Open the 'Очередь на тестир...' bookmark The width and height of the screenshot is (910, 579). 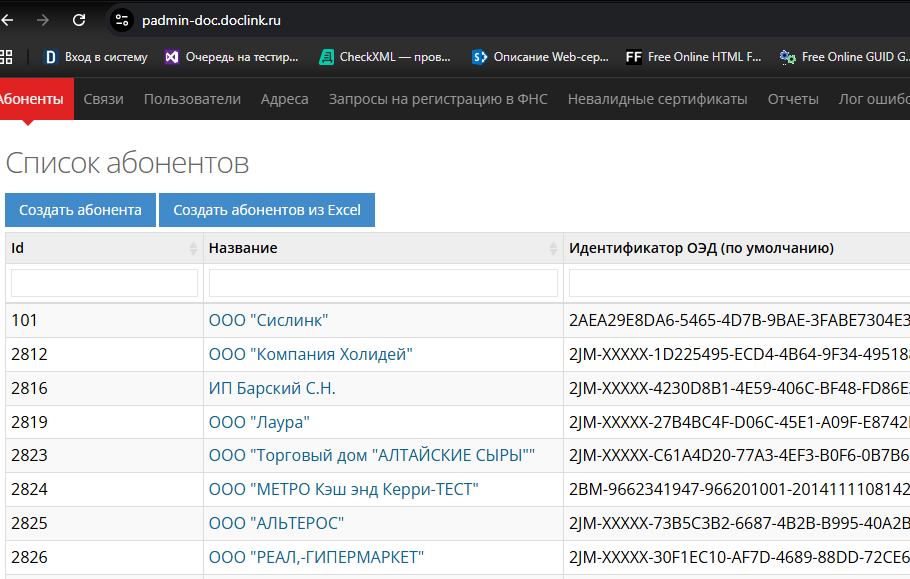[x=232, y=57]
